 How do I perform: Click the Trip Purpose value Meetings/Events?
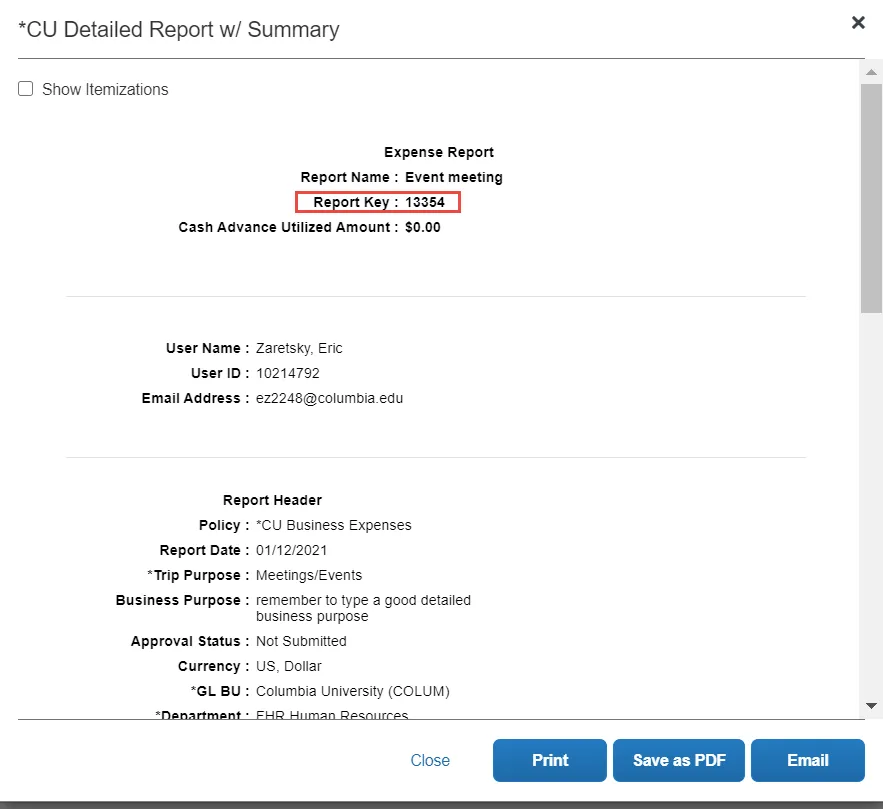pyautogui.click(x=309, y=575)
